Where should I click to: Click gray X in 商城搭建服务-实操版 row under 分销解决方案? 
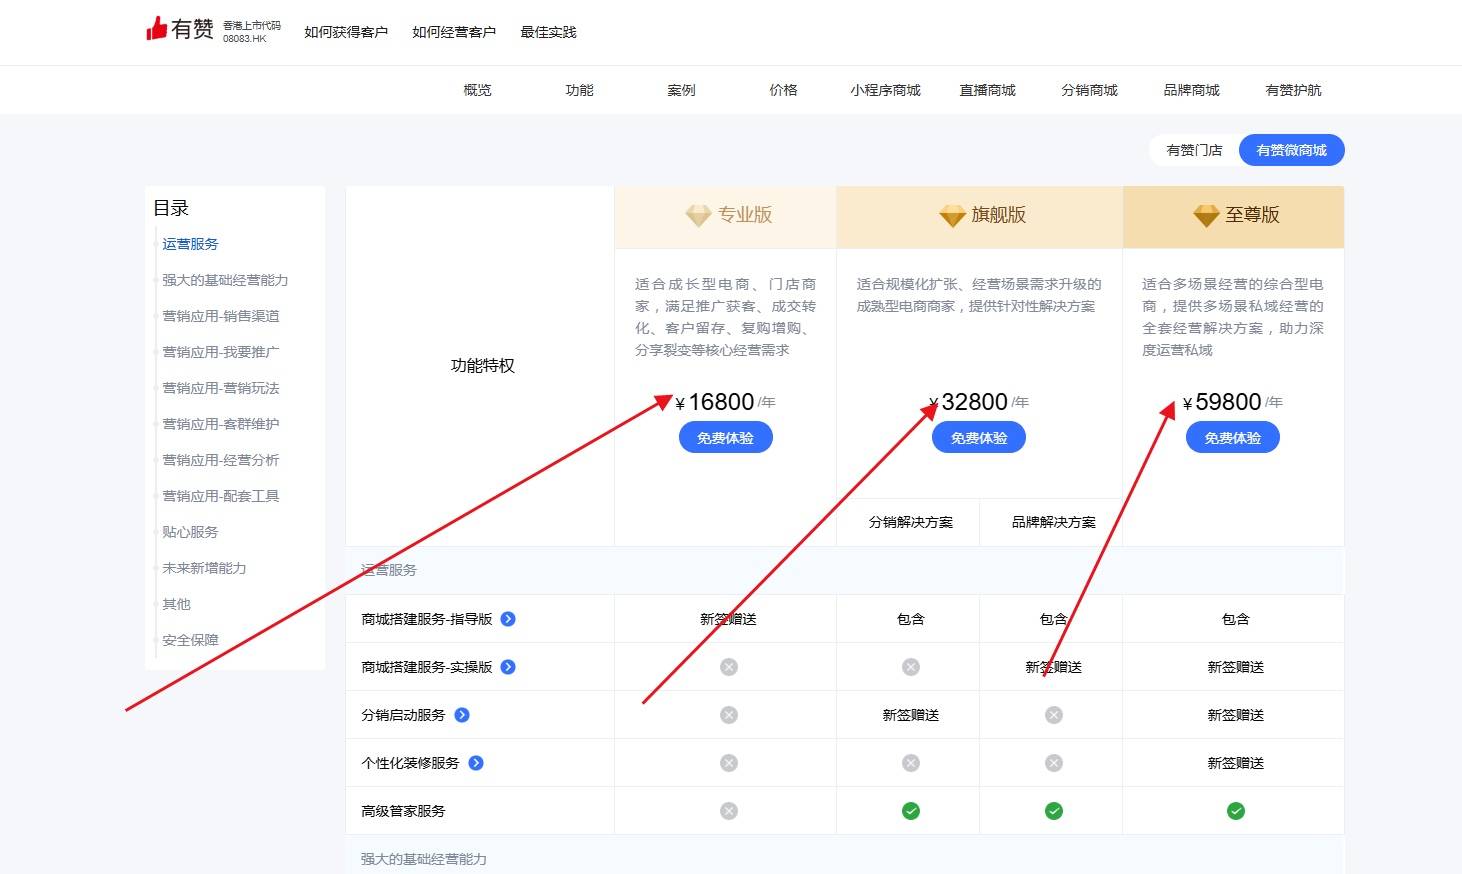pos(911,667)
